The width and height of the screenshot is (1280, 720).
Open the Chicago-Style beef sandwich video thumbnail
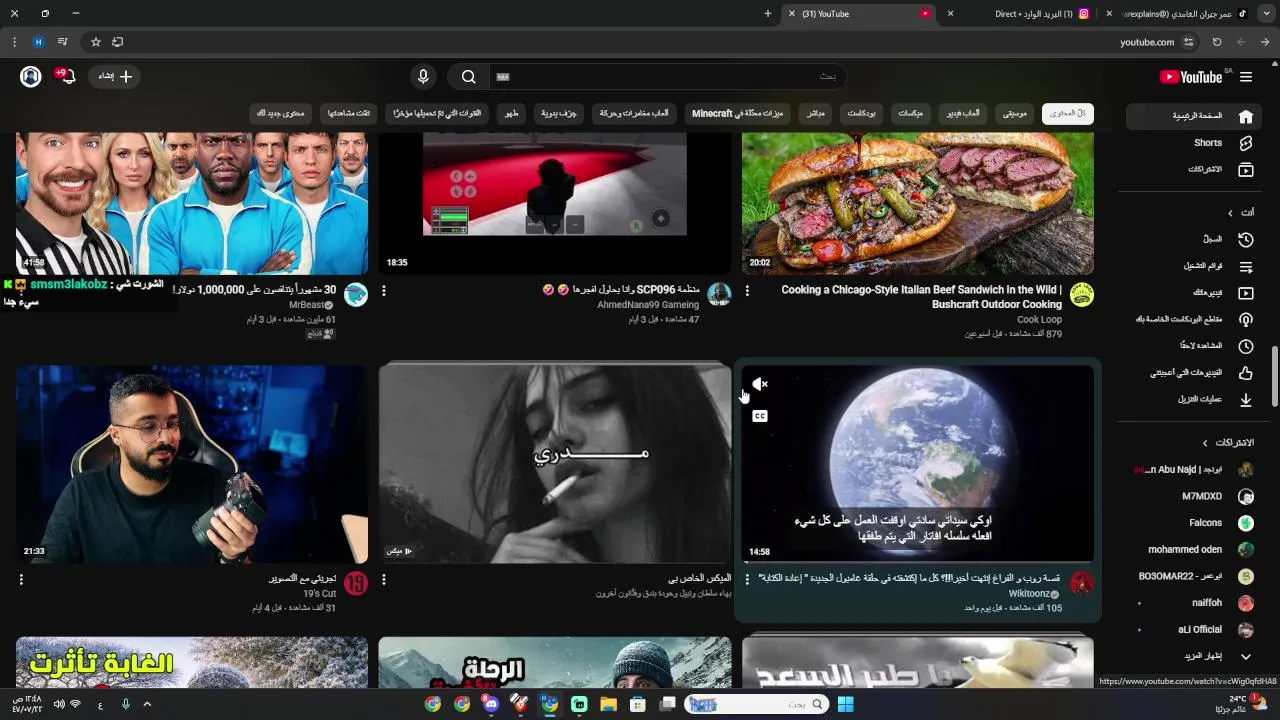tap(918, 204)
